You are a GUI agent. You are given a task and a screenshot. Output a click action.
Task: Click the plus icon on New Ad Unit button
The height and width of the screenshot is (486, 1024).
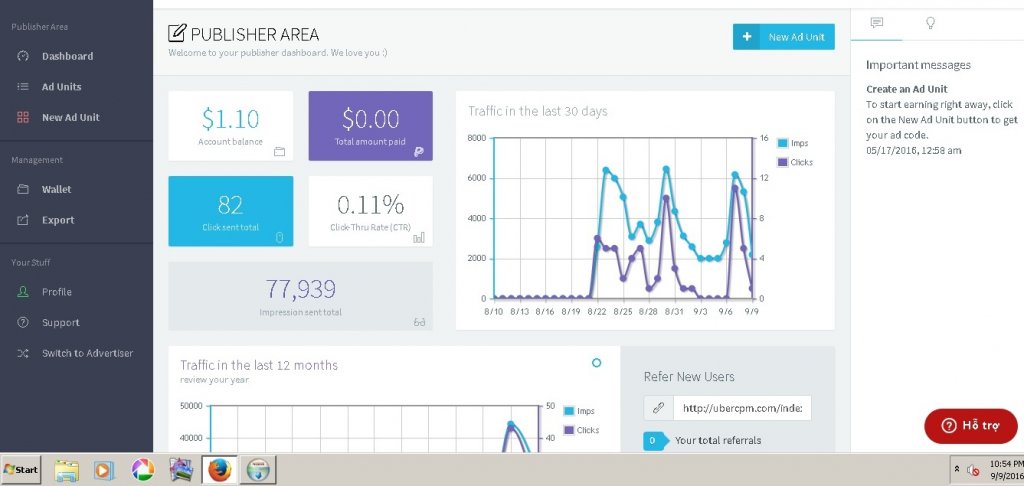tap(746, 37)
